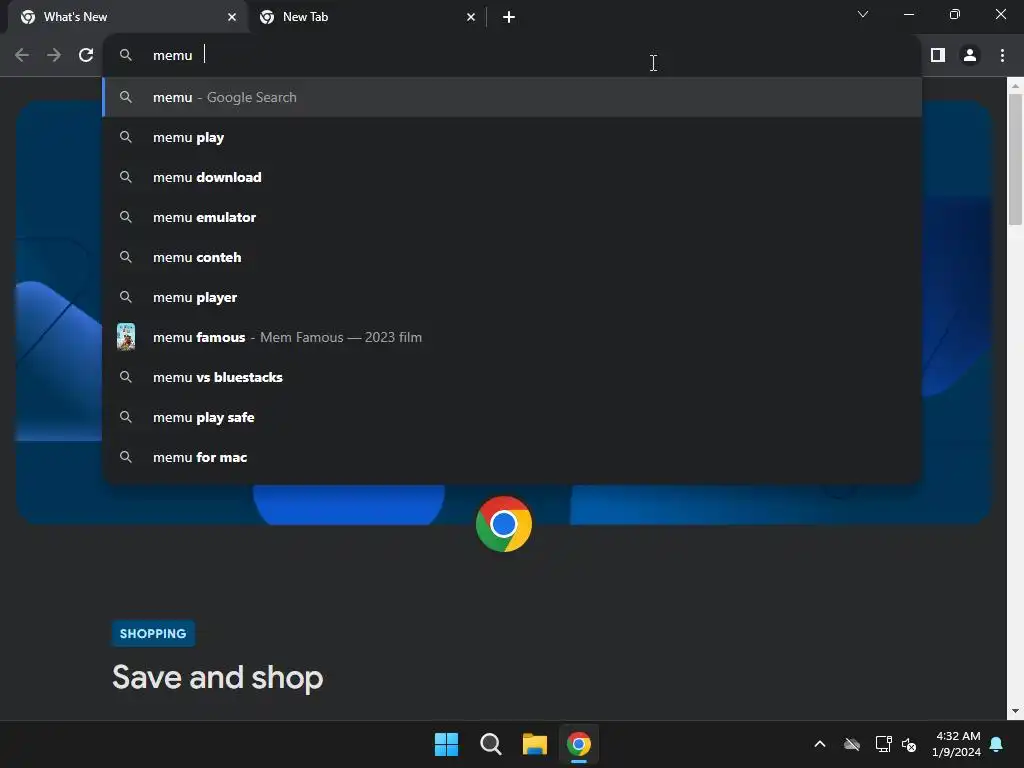The height and width of the screenshot is (768, 1024).
Task: Click the Chrome logo on the page
Action: click(x=504, y=524)
